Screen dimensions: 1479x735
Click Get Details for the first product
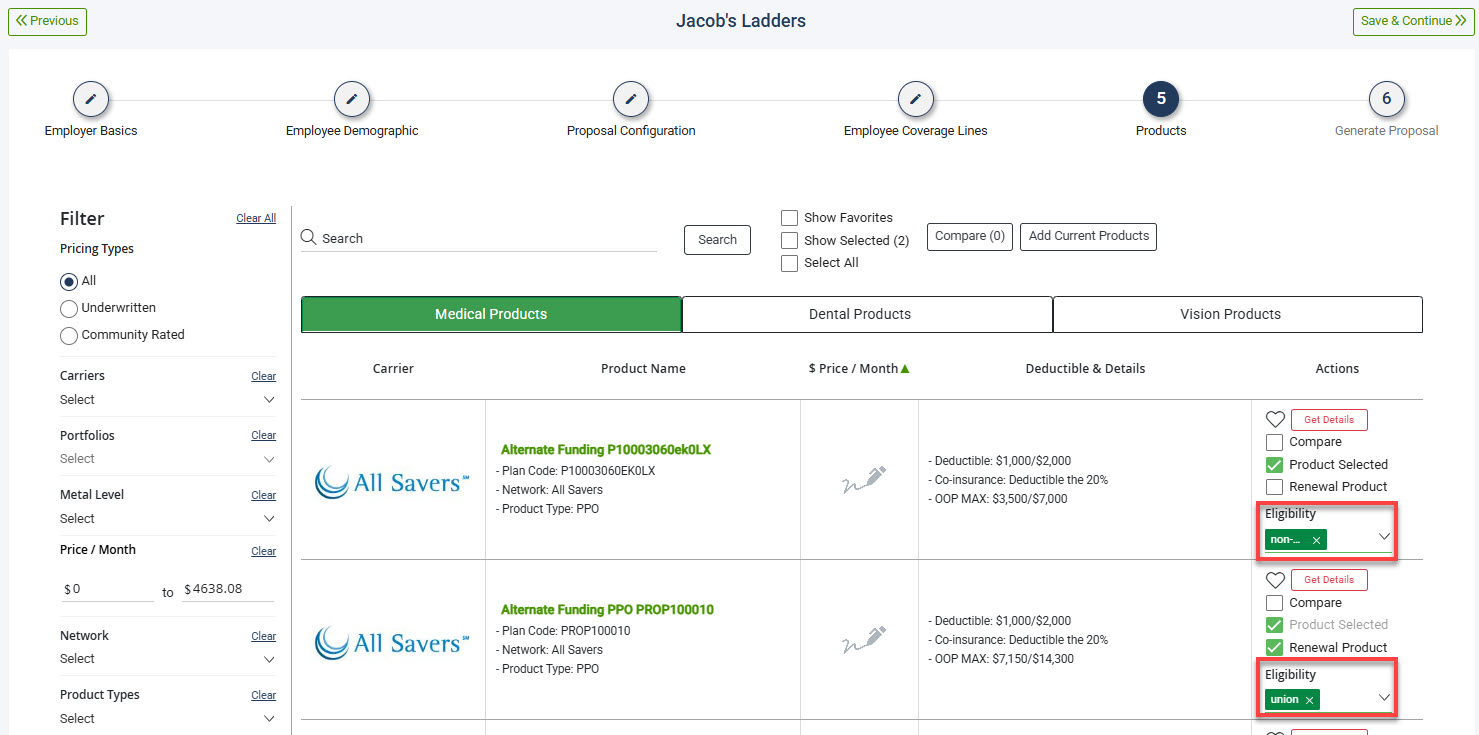(1329, 419)
